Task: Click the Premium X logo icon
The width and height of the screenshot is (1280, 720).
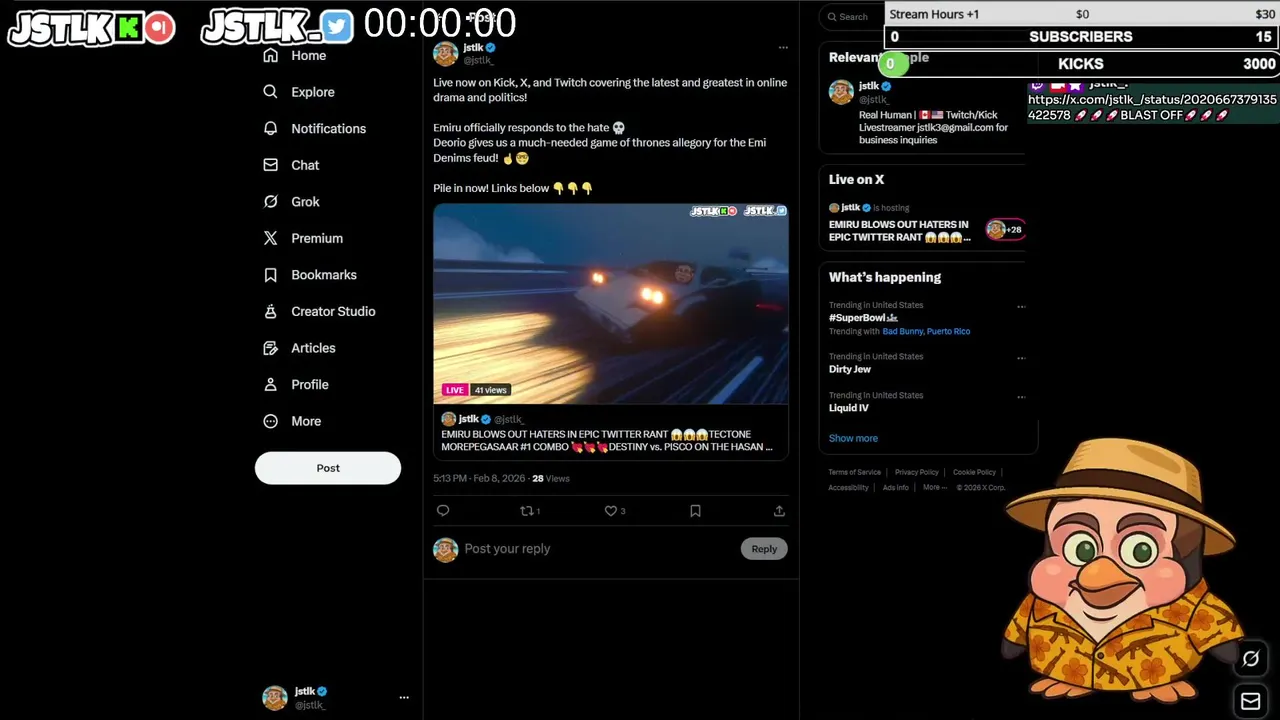Action: [270, 238]
